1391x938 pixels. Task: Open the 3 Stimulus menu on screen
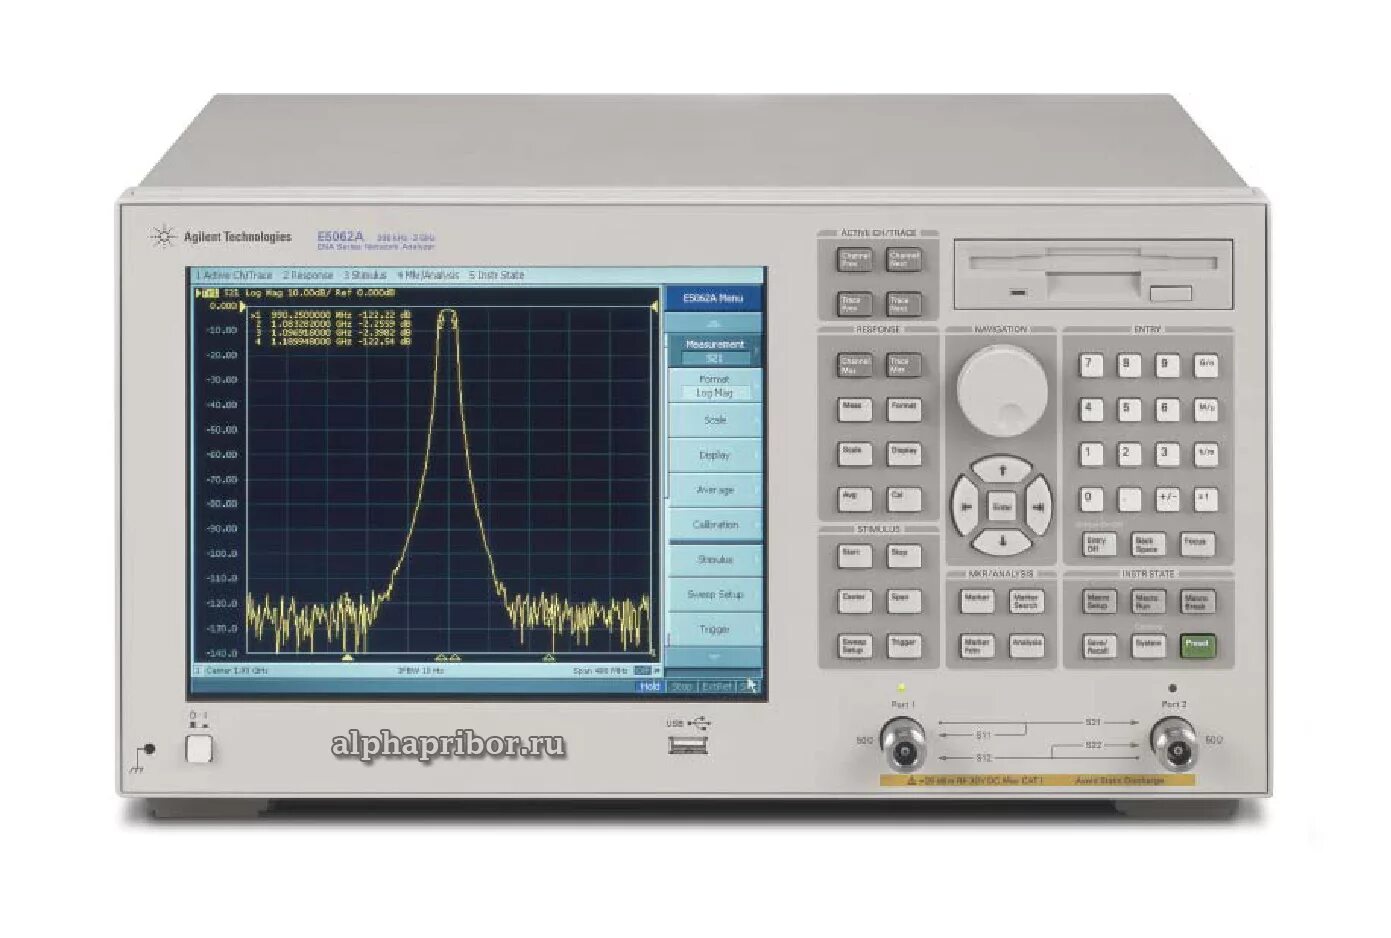pyautogui.click(x=365, y=275)
